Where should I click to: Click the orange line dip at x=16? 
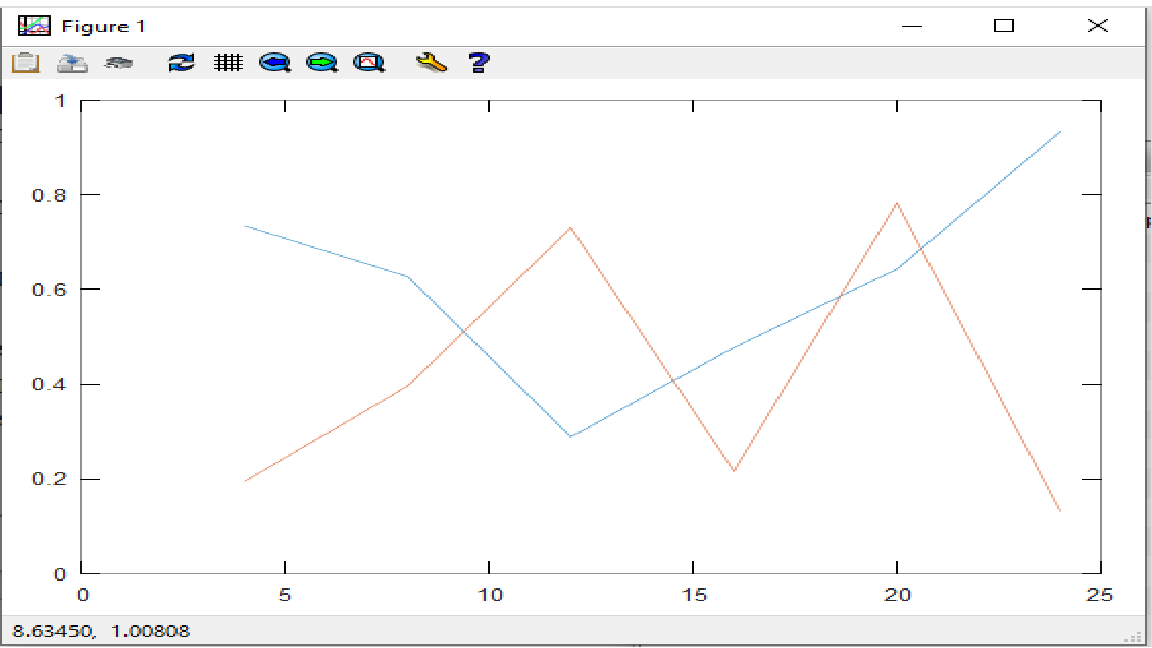point(734,470)
